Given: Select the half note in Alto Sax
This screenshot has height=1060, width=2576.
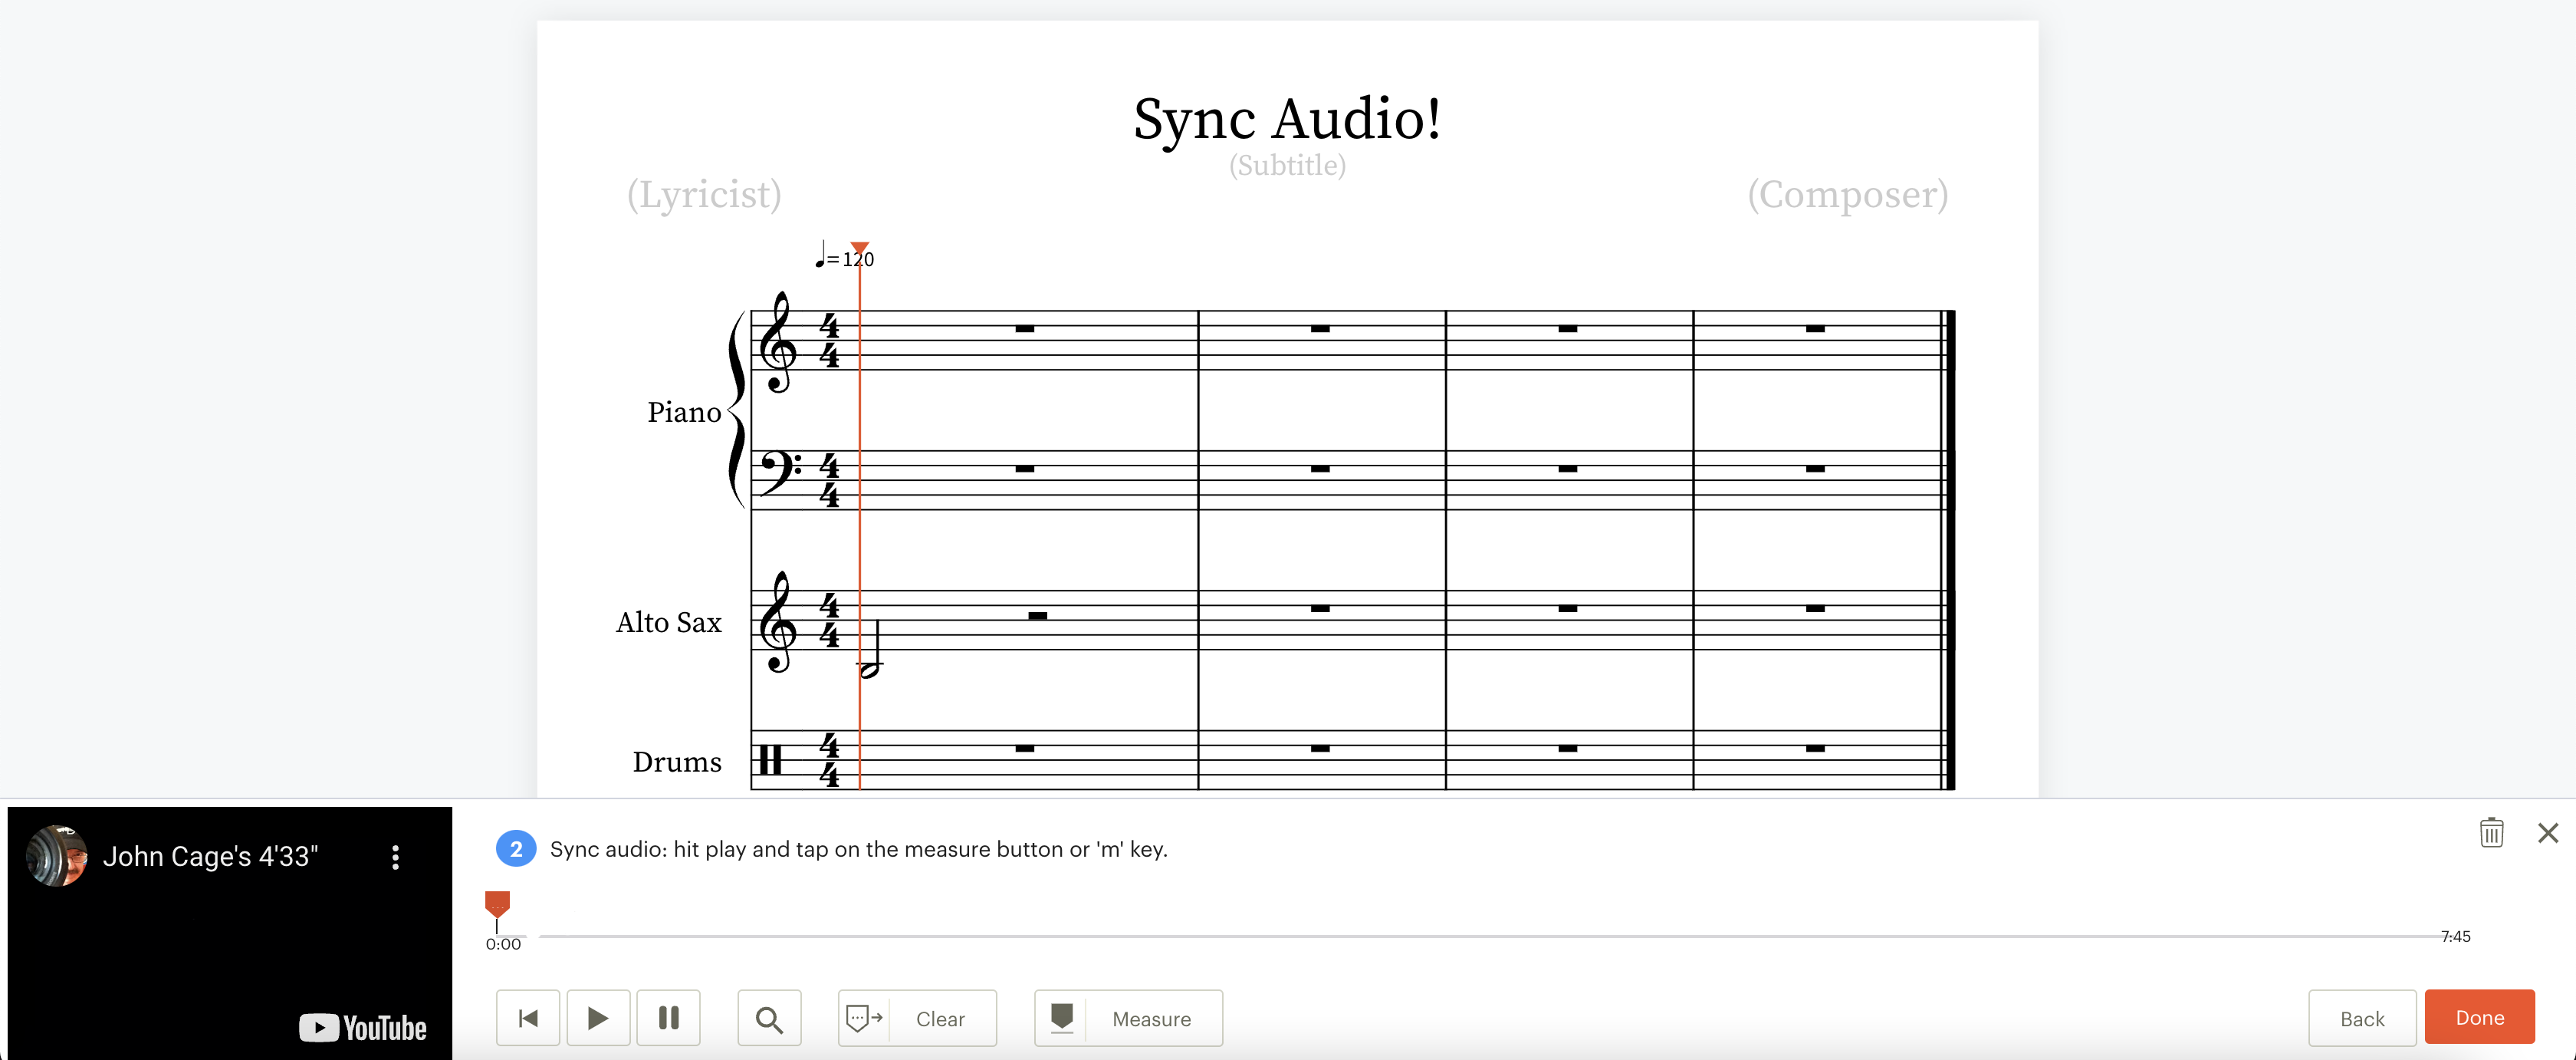Looking at the screenshot, I should pyautogui.click(x=872, y=650).
